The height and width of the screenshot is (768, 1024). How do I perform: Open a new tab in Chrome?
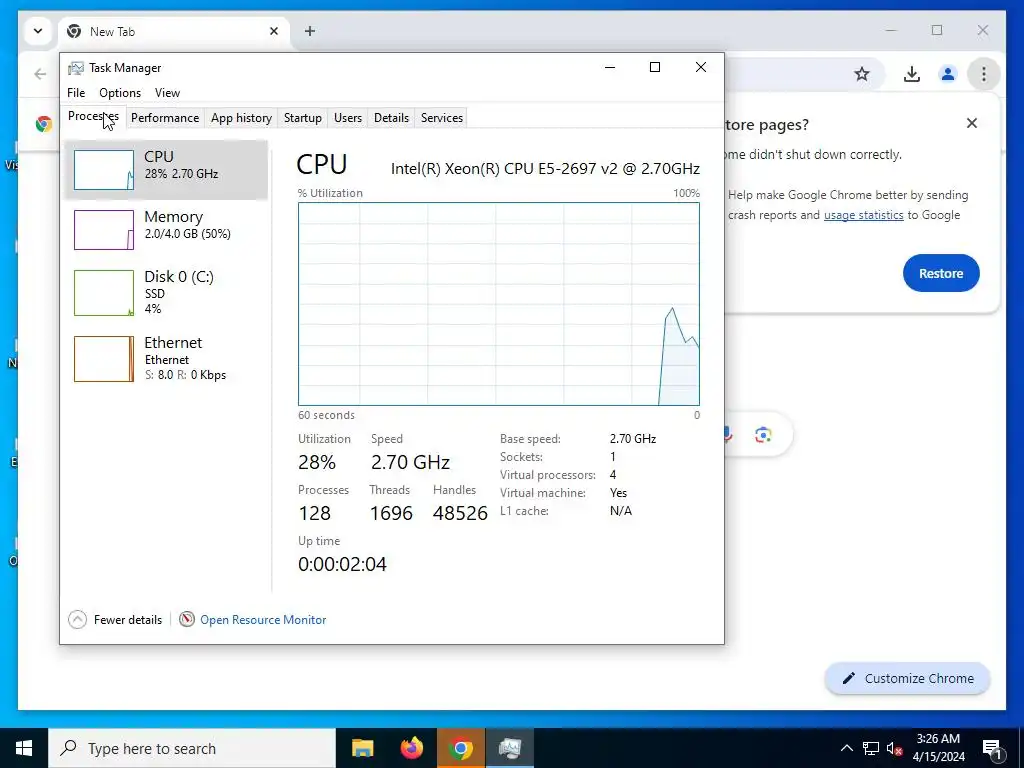point(310,31)
